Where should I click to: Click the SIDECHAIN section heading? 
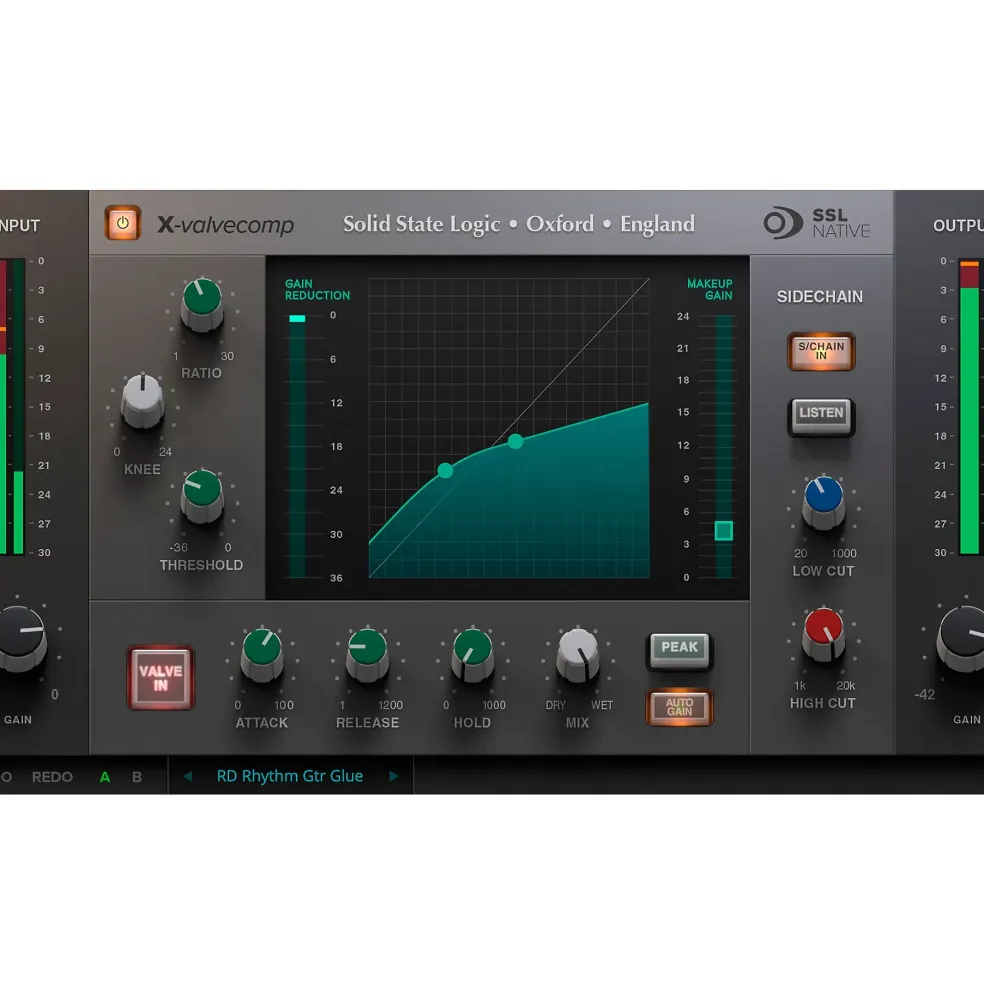[820, 297]
